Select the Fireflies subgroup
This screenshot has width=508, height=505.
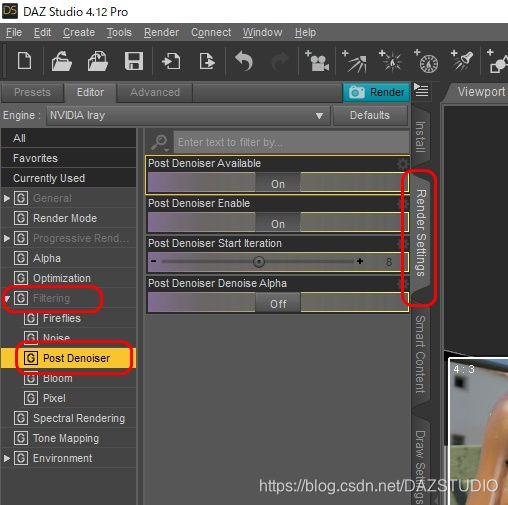click(68, 318)
